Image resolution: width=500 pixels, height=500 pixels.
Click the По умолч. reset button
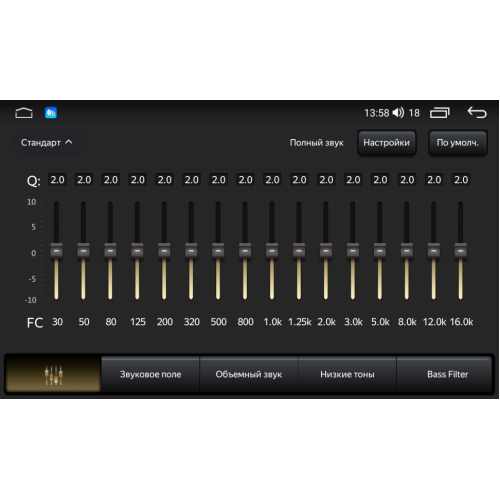pos(458,143)
